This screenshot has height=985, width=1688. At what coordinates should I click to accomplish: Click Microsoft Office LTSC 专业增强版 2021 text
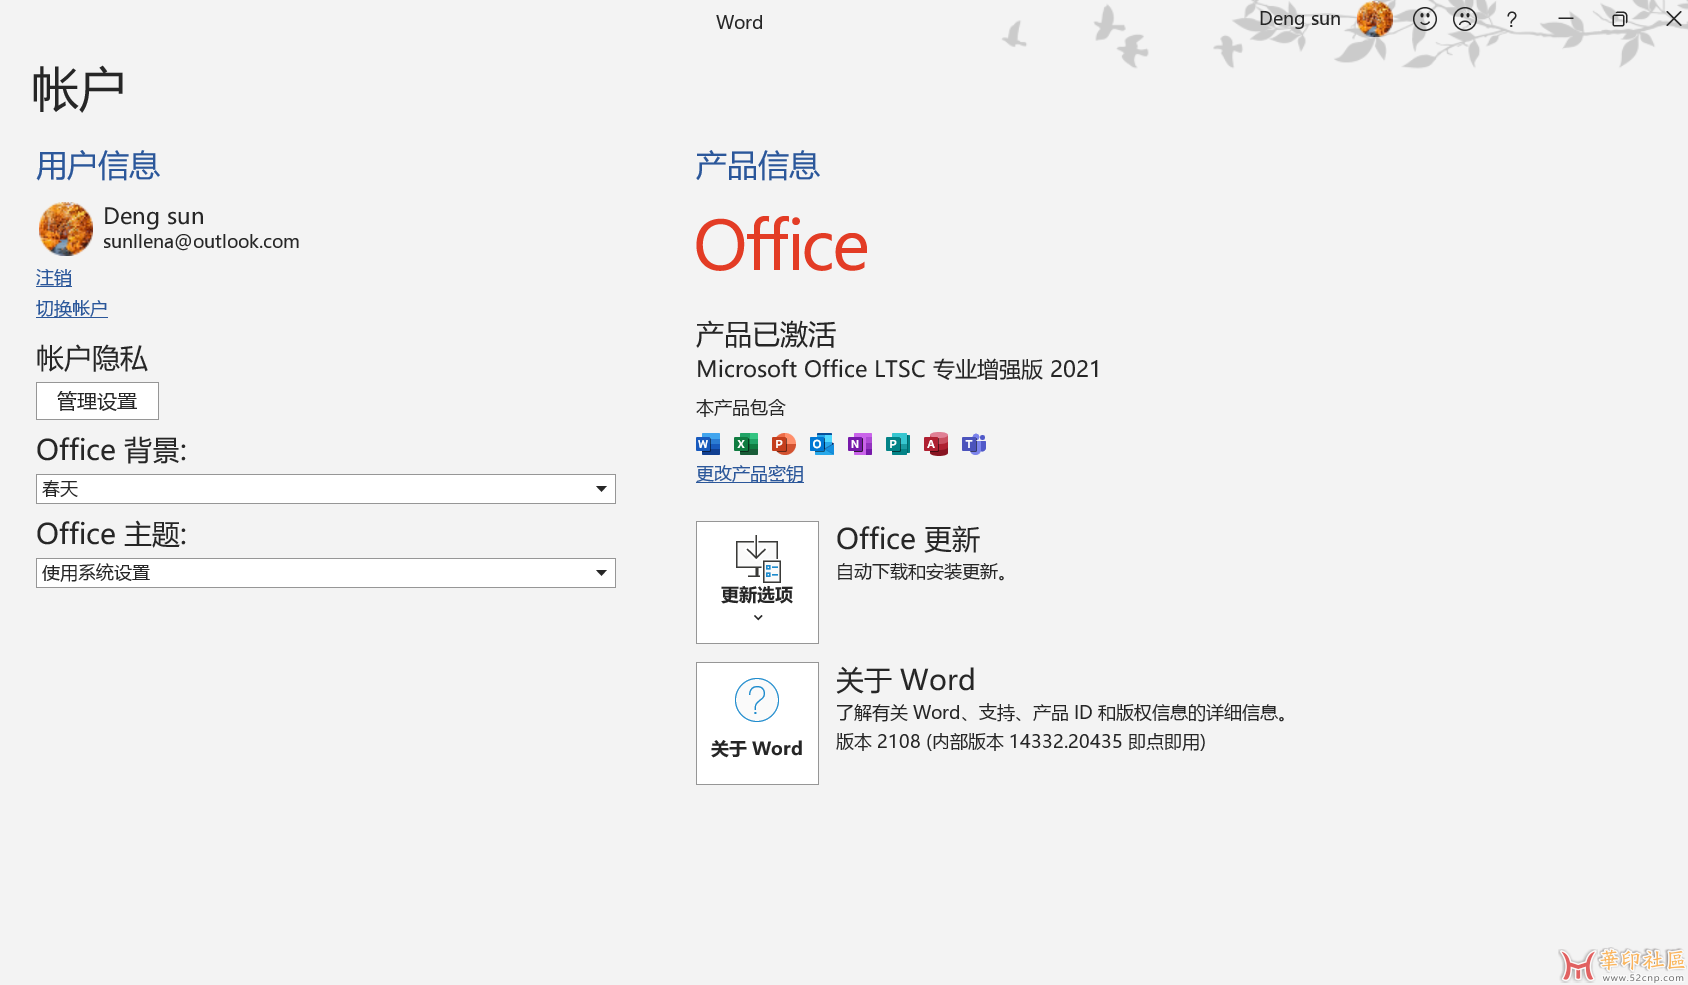tap(898, 369)
